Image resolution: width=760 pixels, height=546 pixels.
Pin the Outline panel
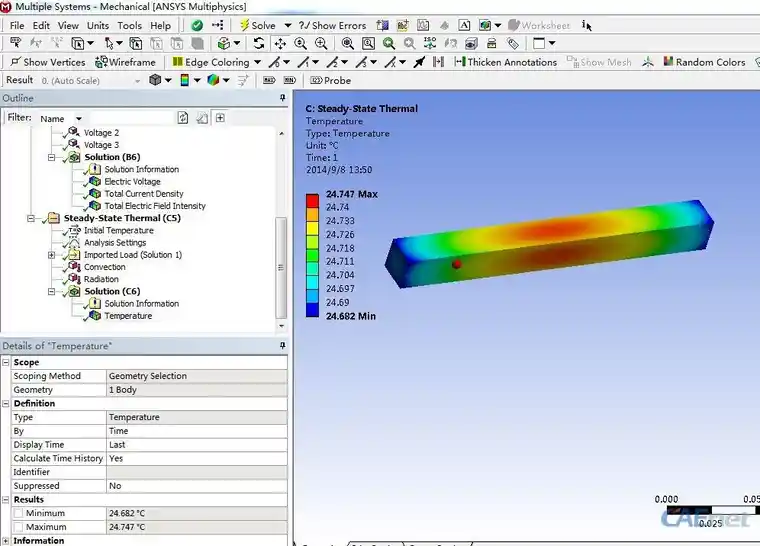(x=283, y=98)
